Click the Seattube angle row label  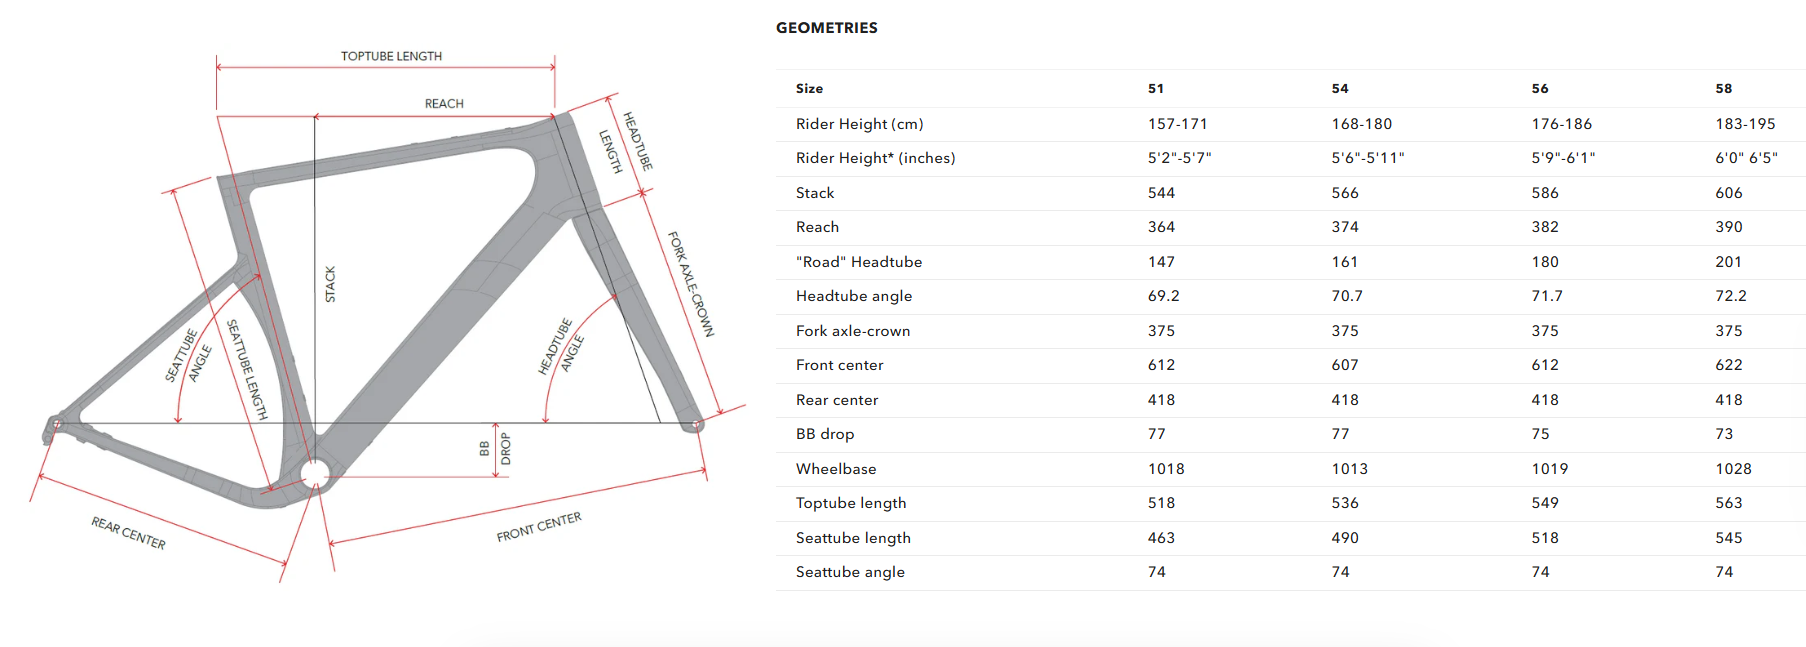849,572
